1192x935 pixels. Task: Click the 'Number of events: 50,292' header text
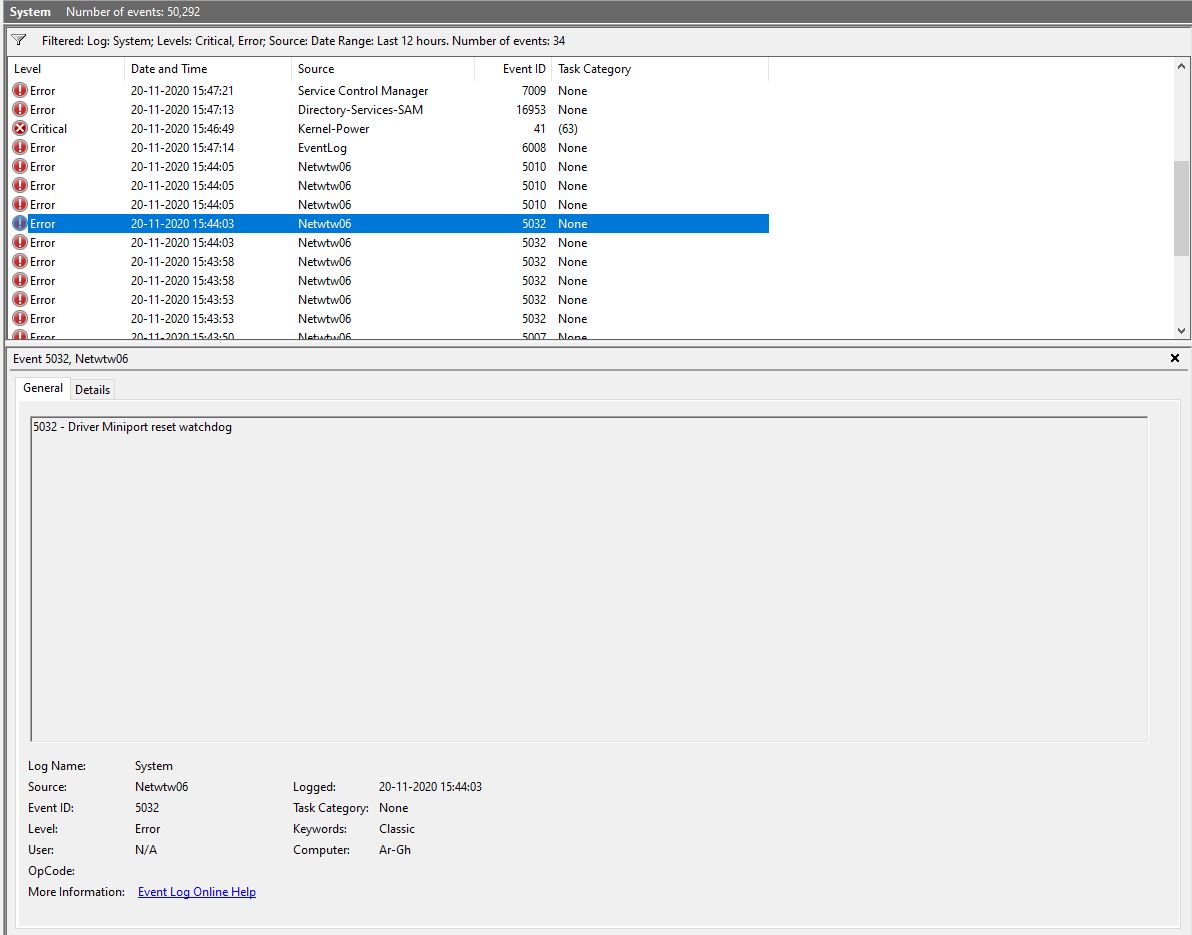tap(133, 12)
